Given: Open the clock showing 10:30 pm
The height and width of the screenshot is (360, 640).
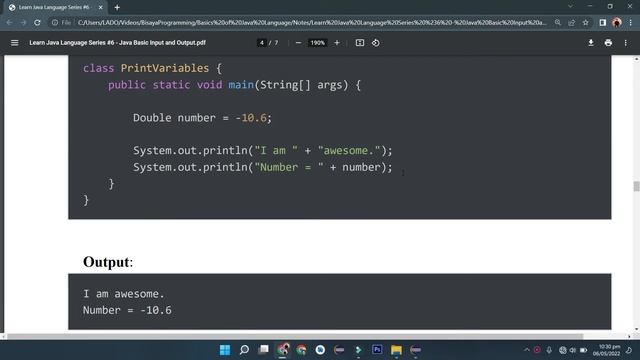Looking at the screenshot, I should (x=607, y=350).
